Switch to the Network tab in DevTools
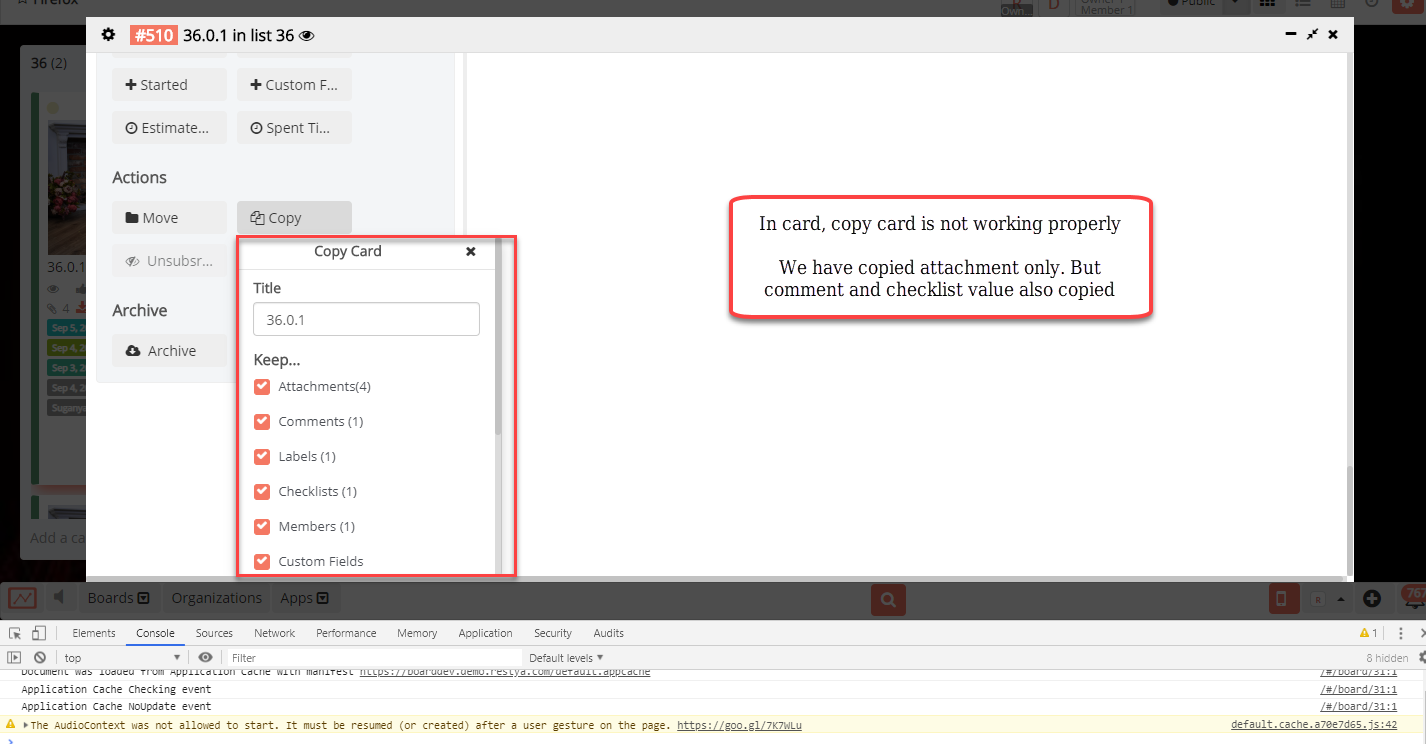 [x=274, y=632]
